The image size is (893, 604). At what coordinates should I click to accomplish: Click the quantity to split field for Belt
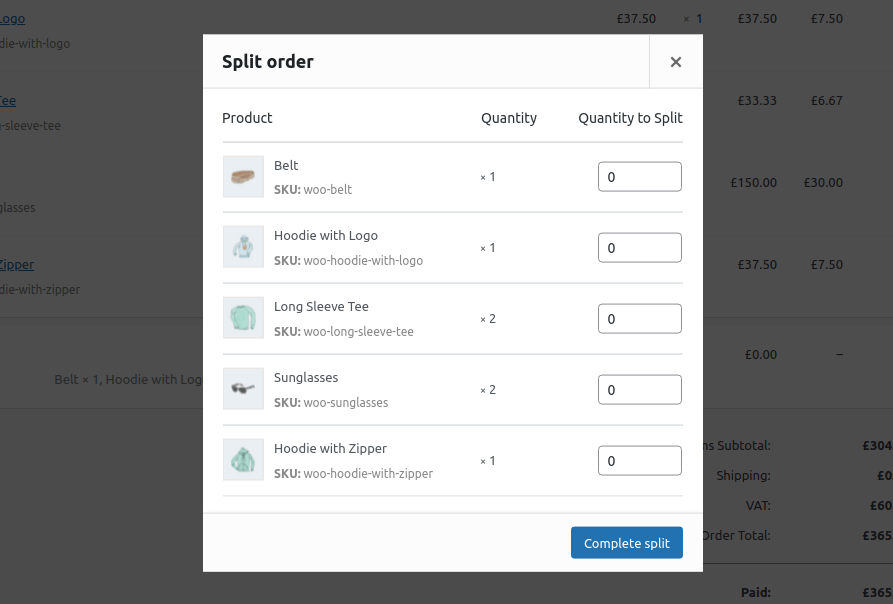tap(640, 176)
